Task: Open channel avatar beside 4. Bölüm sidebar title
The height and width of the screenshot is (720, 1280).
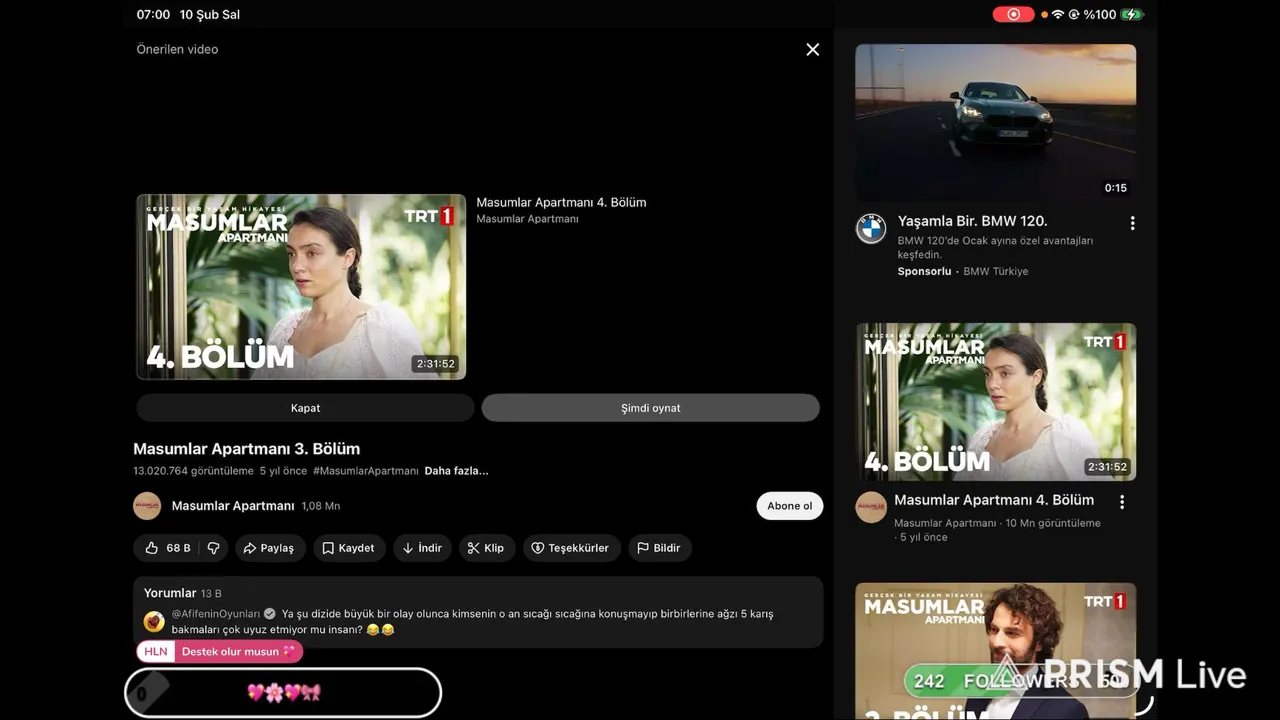Action: click(x=871, y=507)
